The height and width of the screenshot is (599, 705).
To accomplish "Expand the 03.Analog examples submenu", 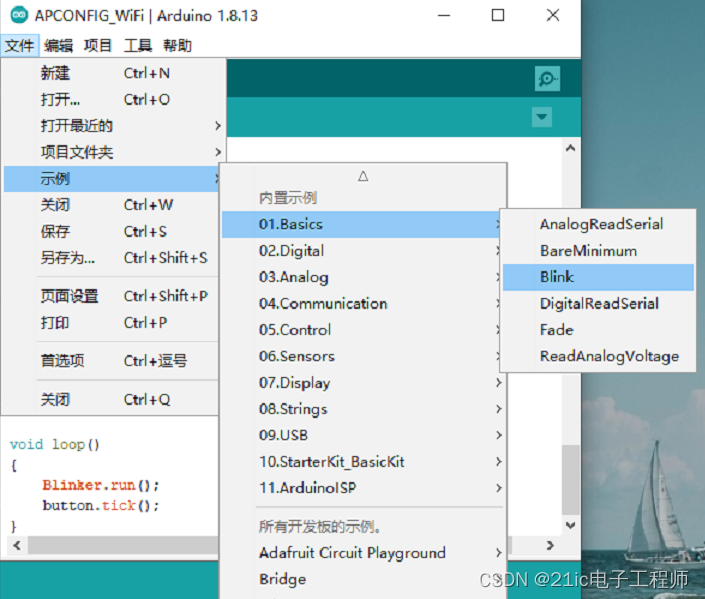I will pyautogui.click(x=362, y=277).
